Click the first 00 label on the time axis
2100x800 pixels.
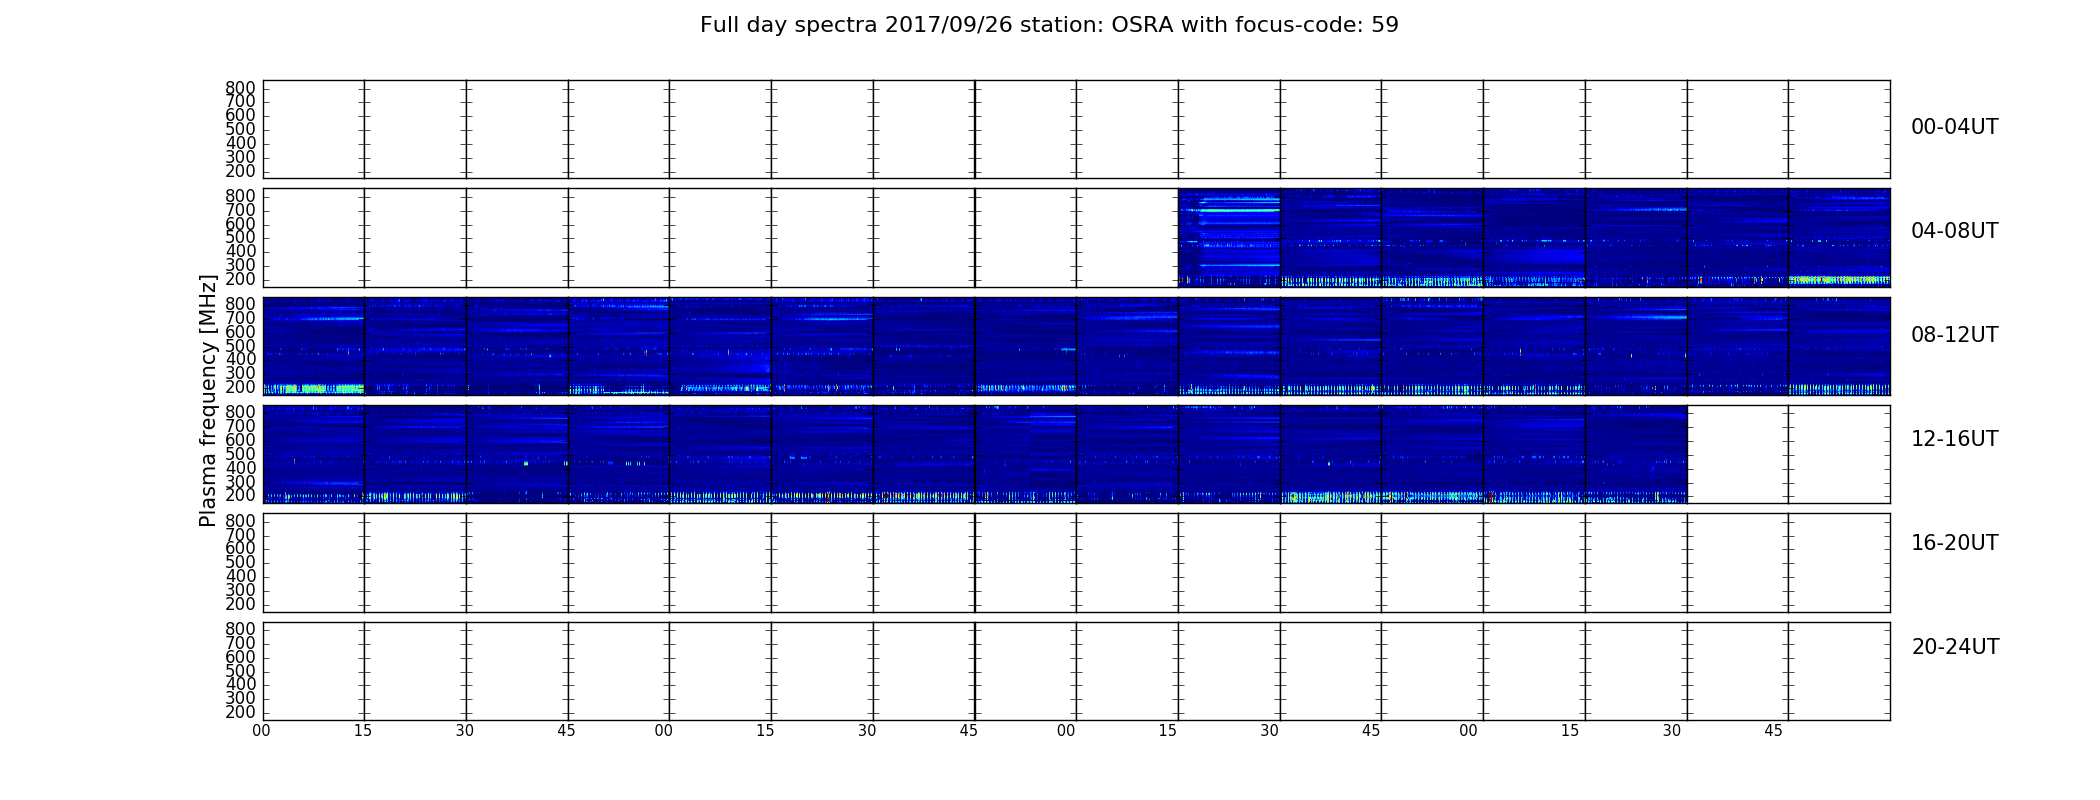pyautogui.click(x=261, y=731)
